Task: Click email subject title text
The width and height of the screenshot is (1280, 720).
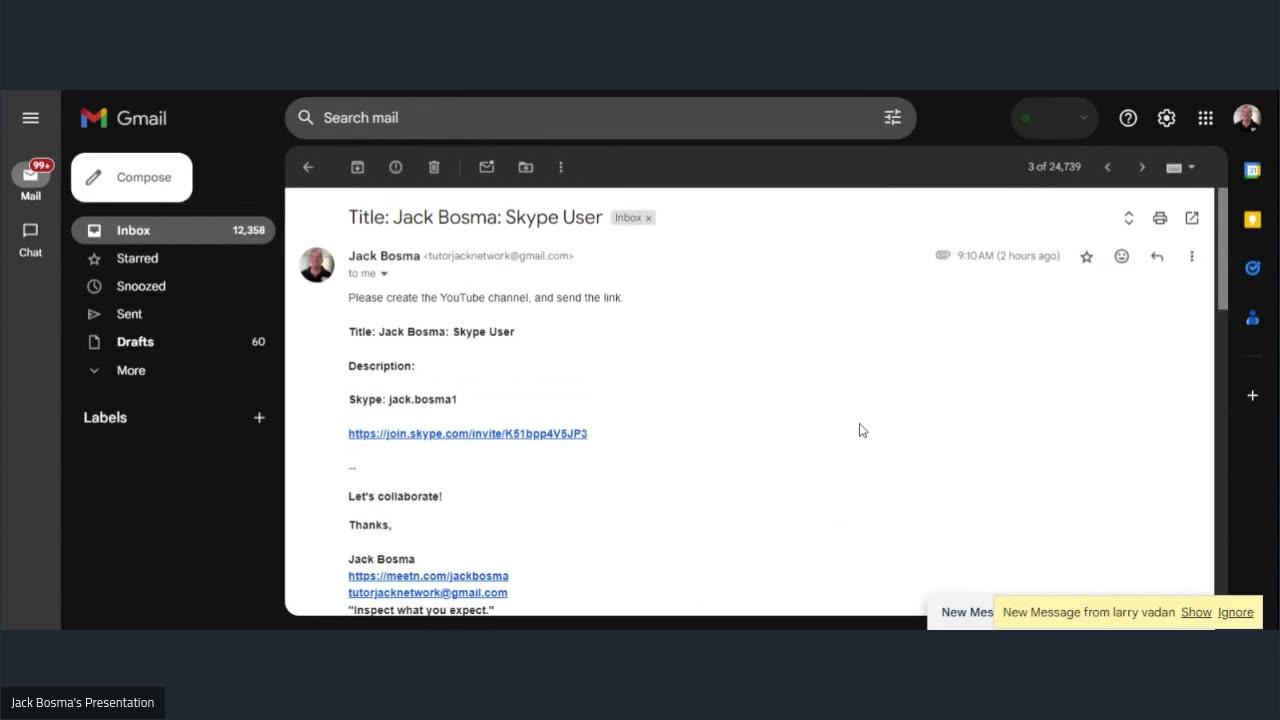Action: coord(475,218)
